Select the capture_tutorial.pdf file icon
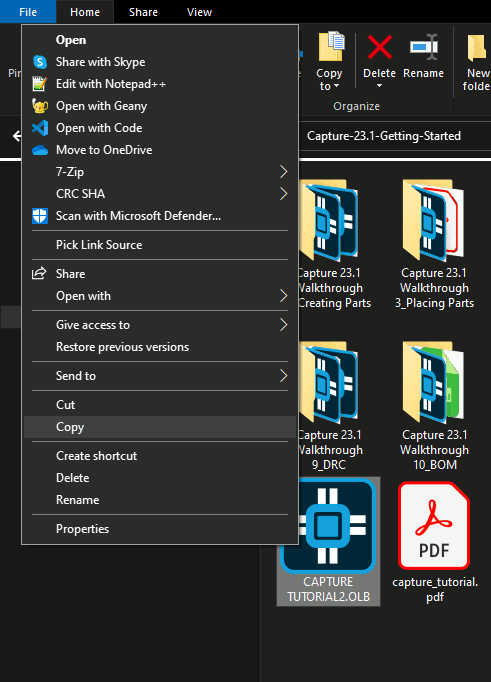 pyautogui.click(x=434, y=525)
